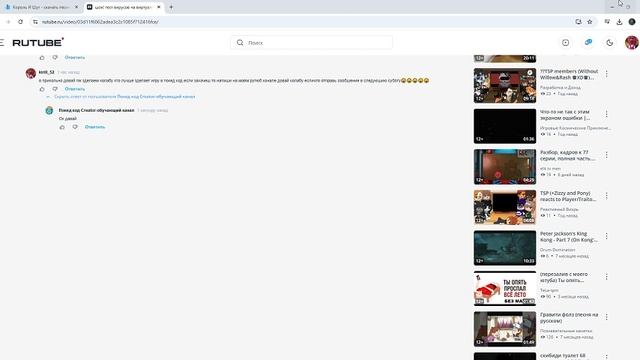Dislike the comment by kirill_52

(55, 89)
